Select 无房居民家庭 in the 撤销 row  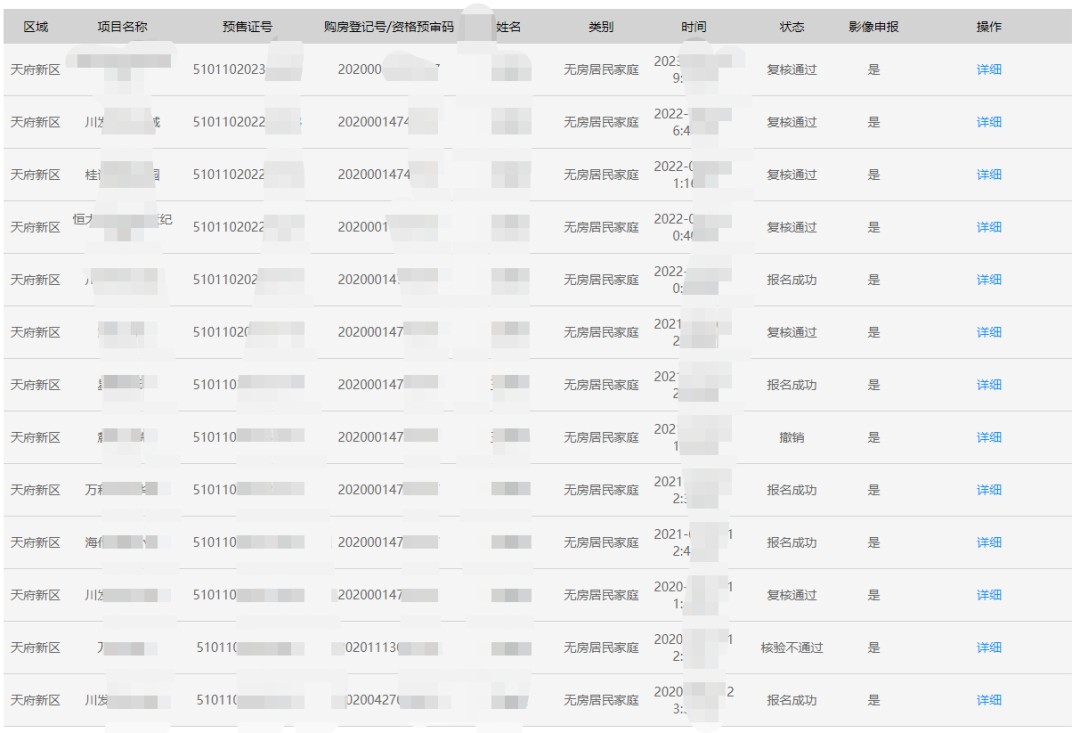[601, 437]
